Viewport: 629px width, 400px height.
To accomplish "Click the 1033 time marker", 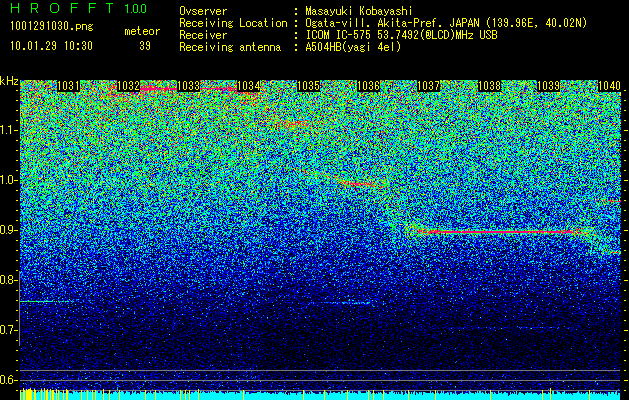I will [189, 86].
